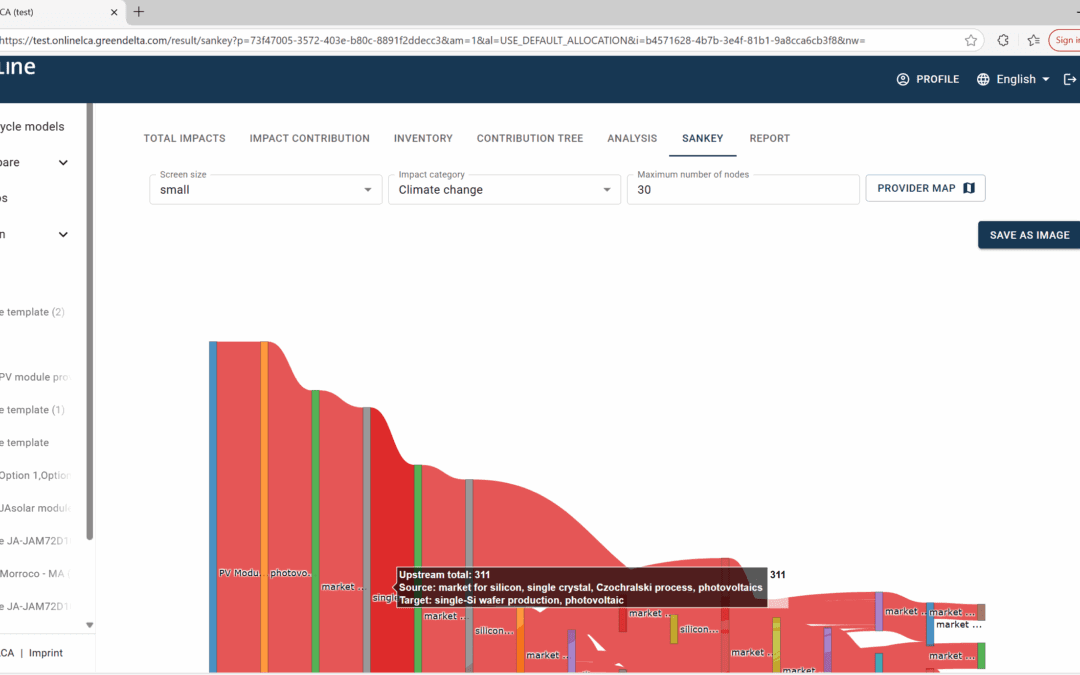Click the sidebar scrollbar down arrow
The width and height of the screenshot is (1080, 675).
coord(89,625)
